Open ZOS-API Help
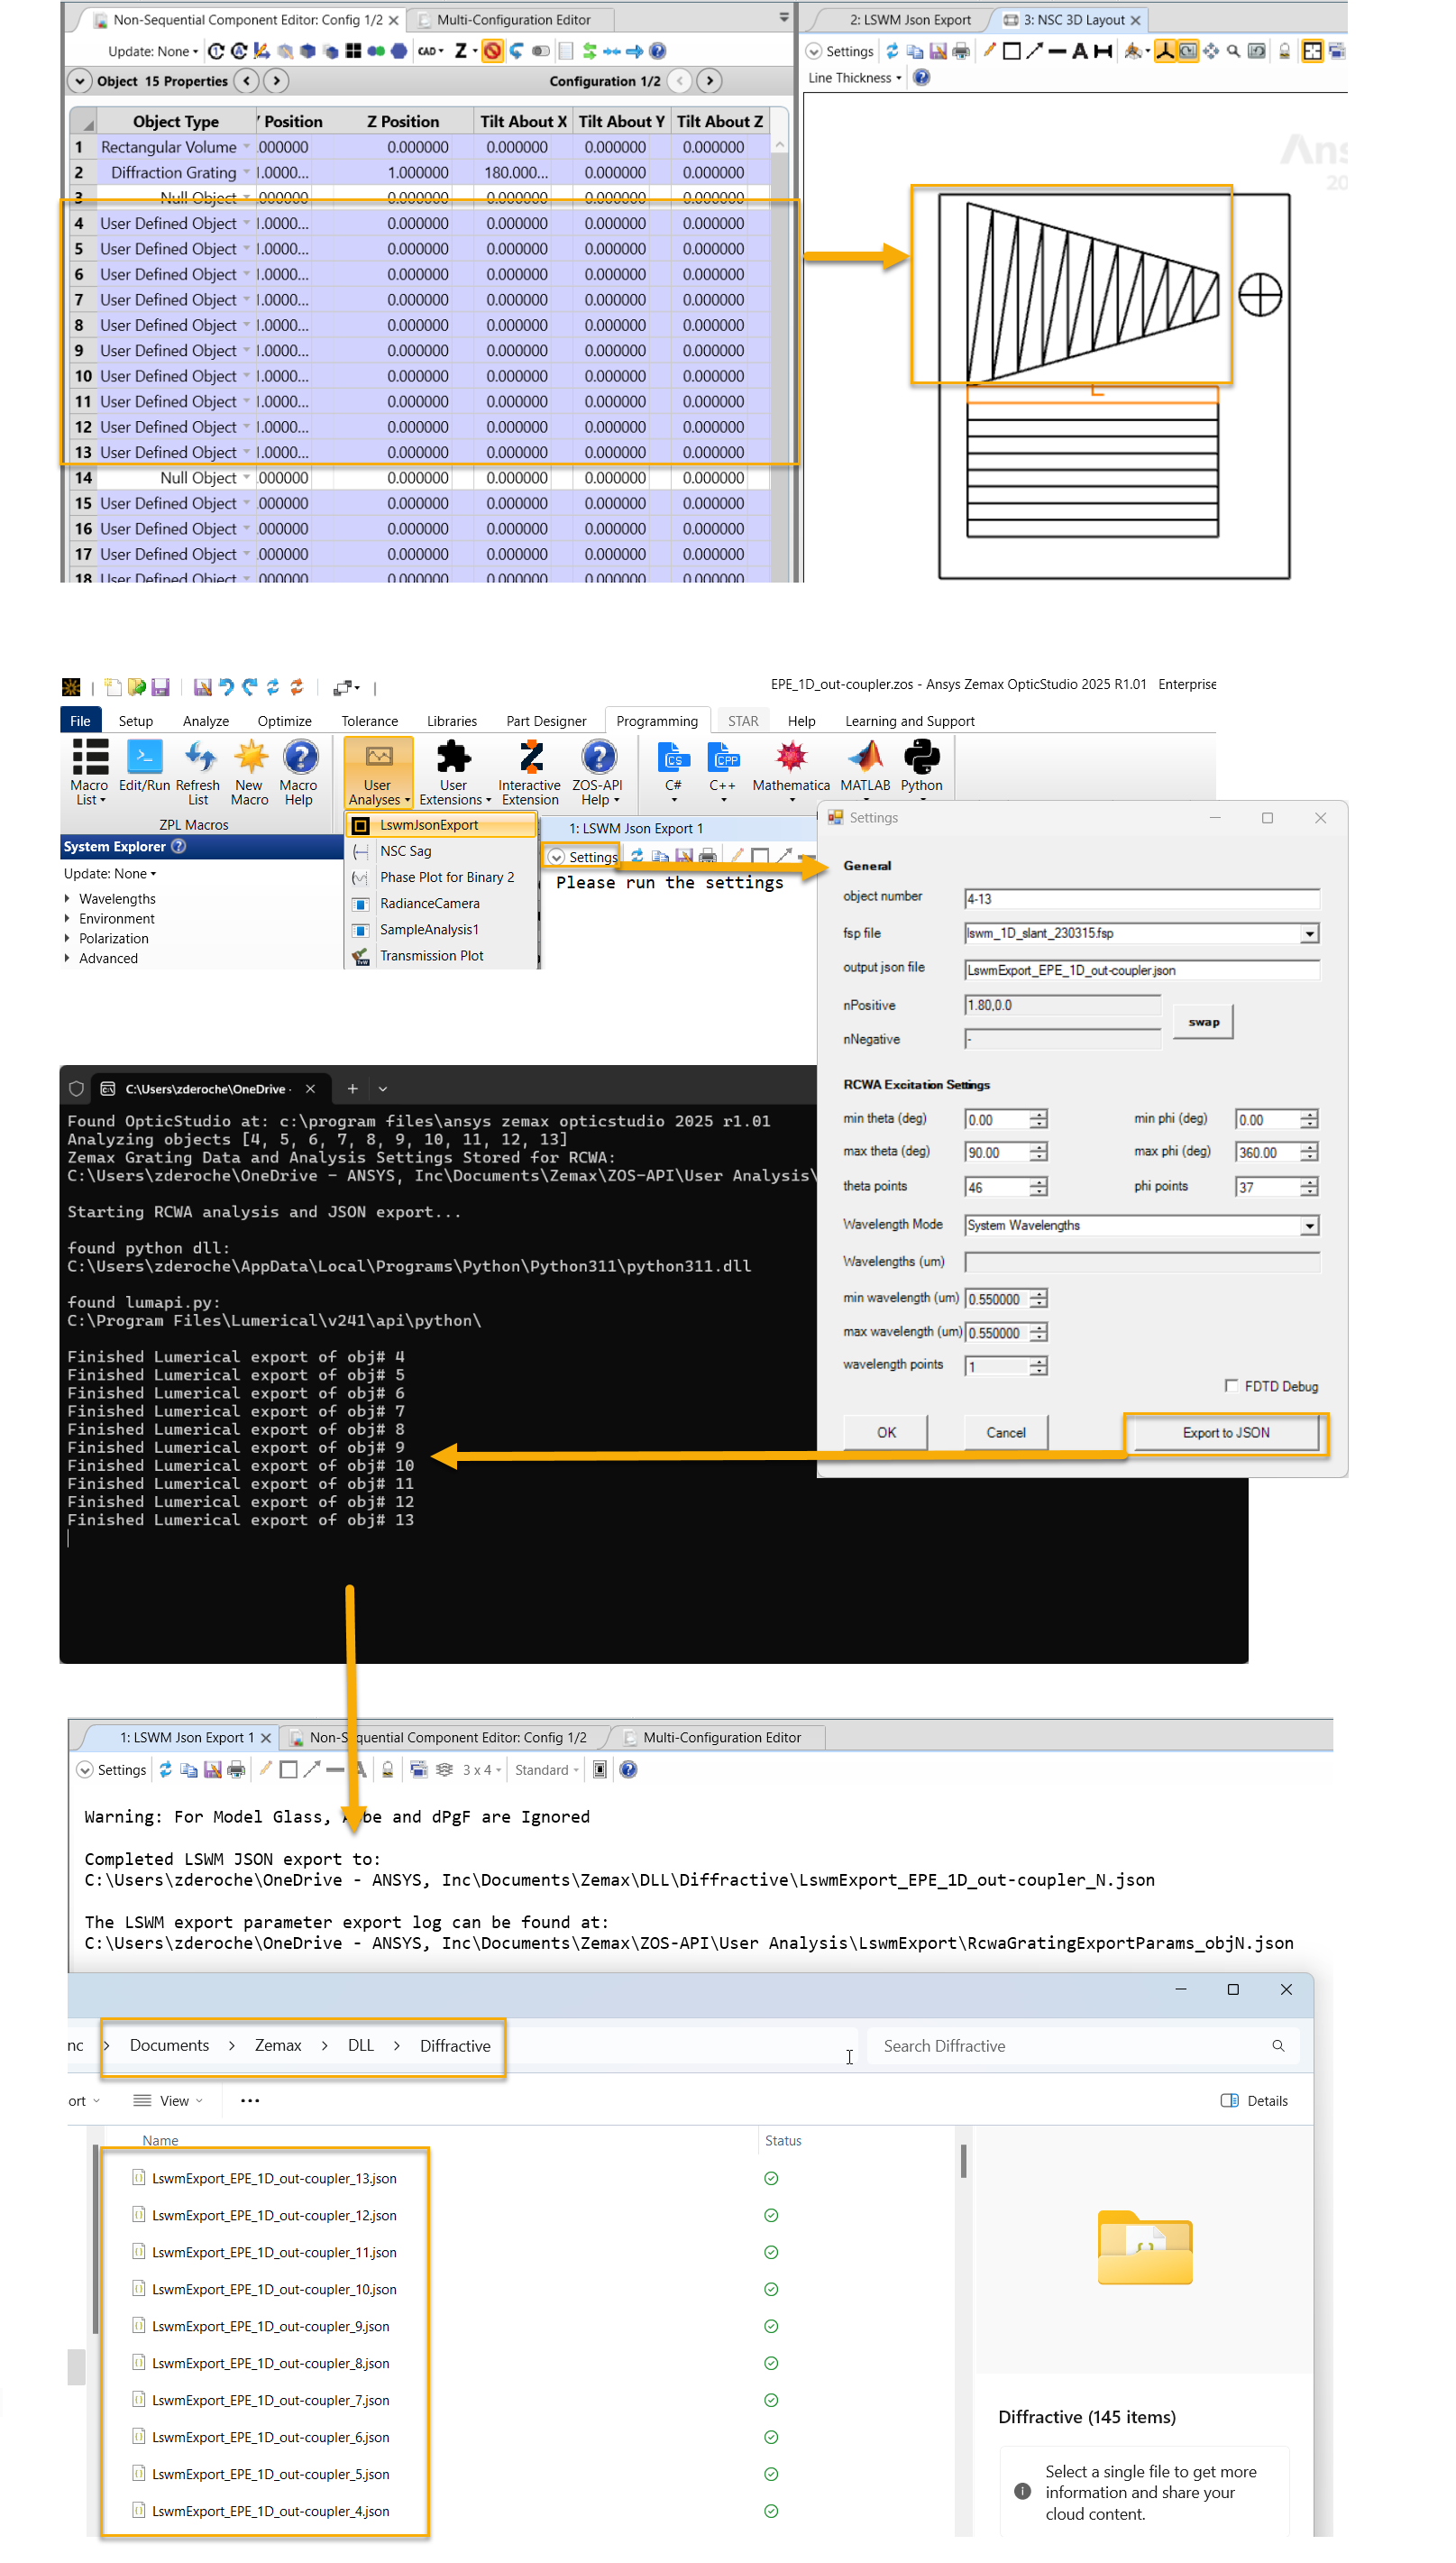This screenshot has height=2563, width=1456. [x=598, y=772]
